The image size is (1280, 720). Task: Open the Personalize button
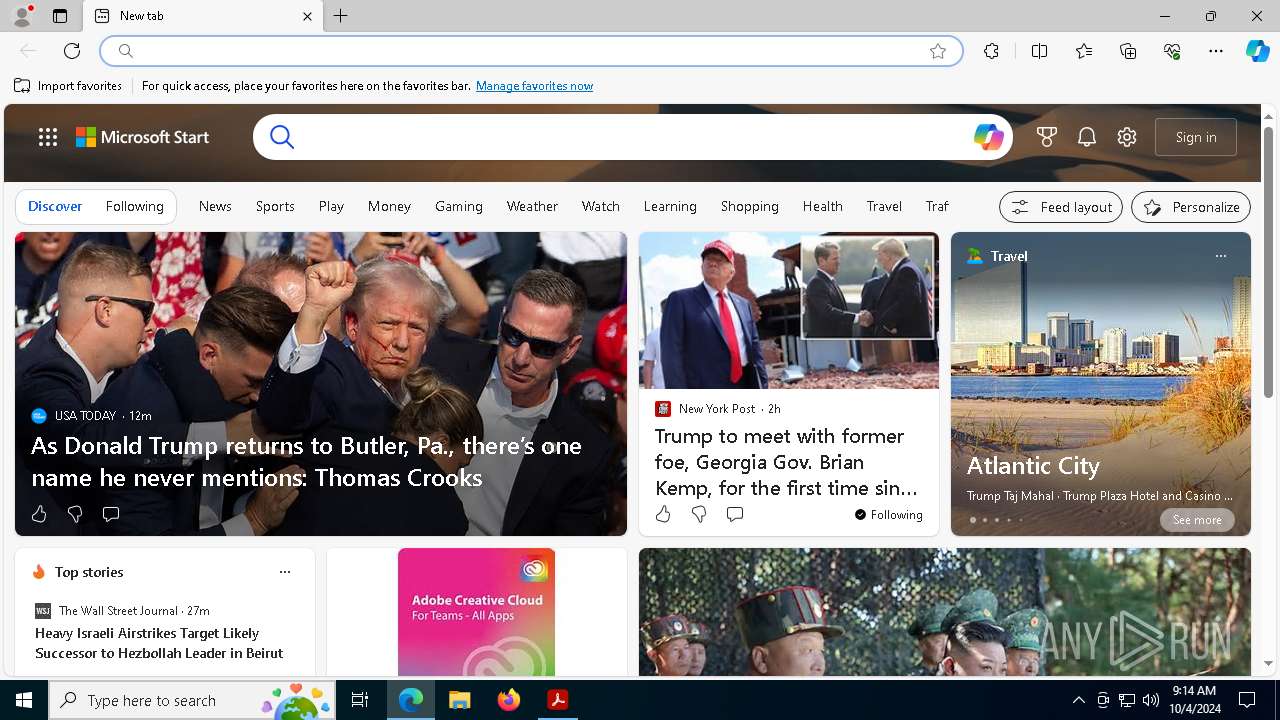pos(1191,207)
